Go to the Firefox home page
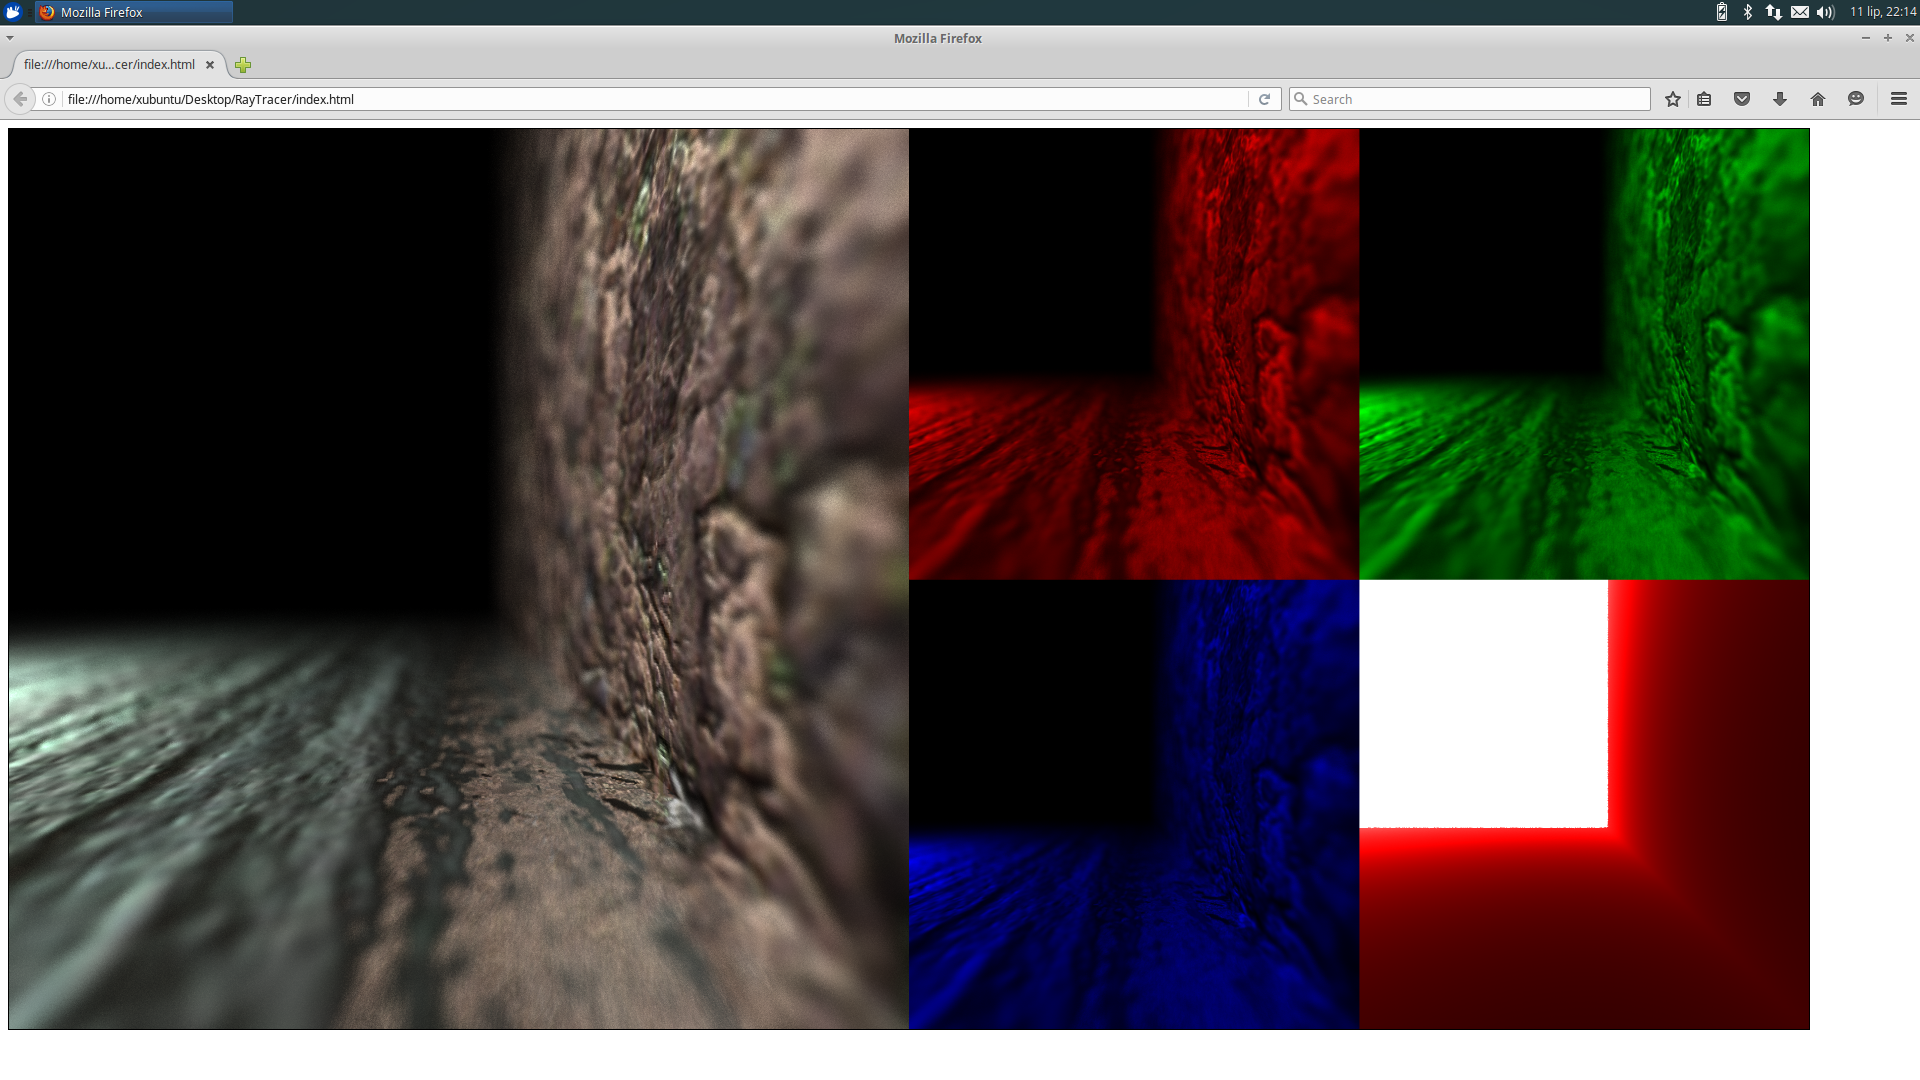1920x1080 pixels. click(1818, 99)
